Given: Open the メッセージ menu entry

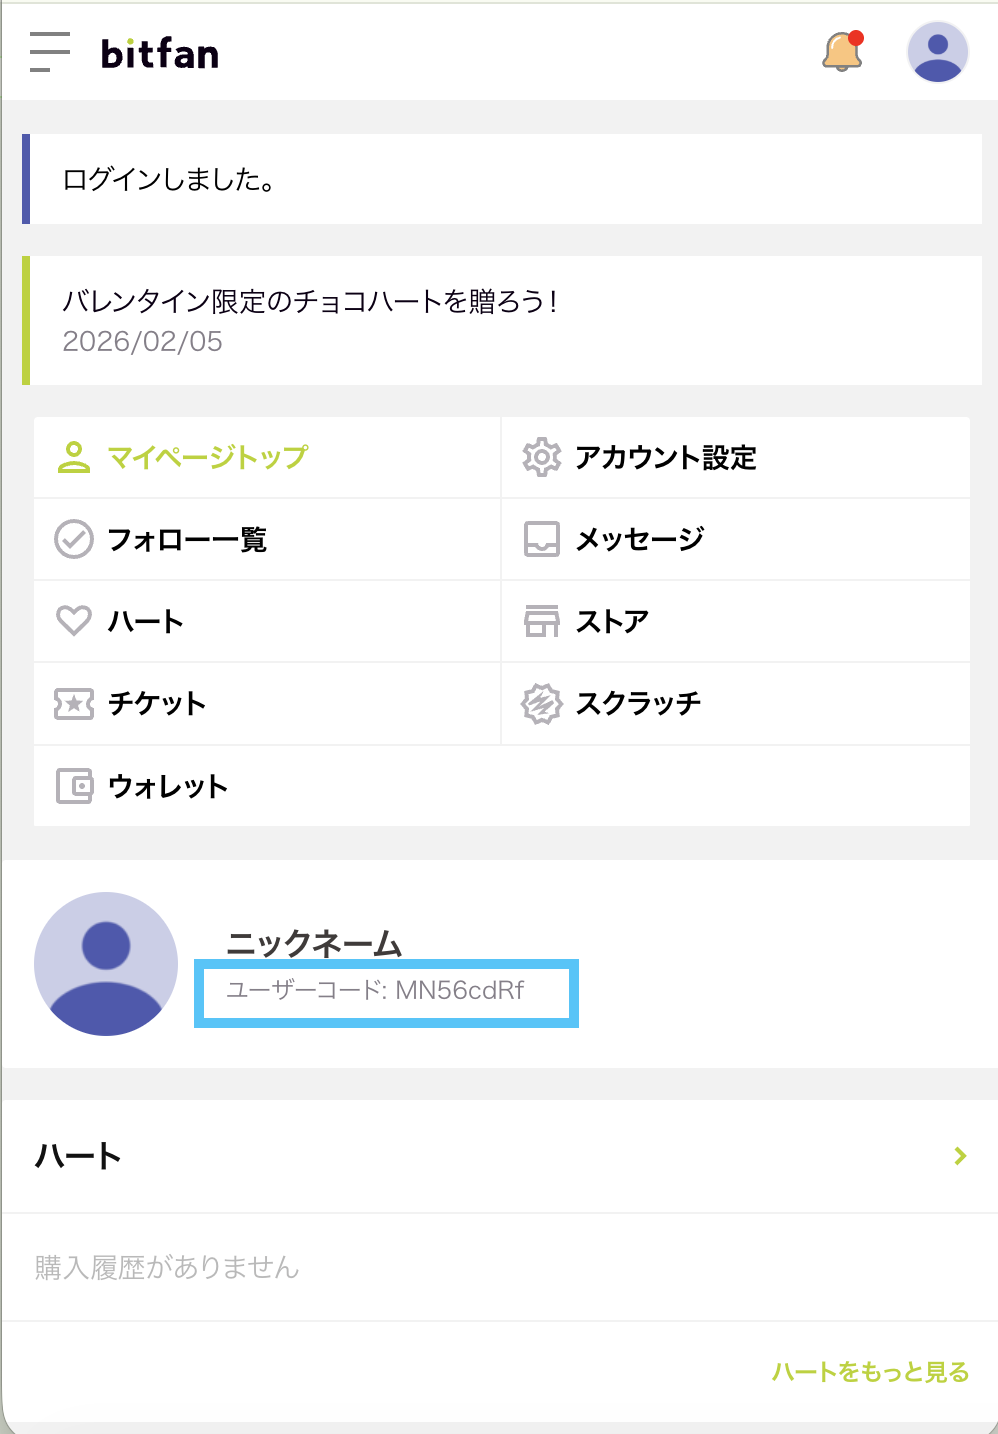Looking at the screenshot, I should click(640, 540).
